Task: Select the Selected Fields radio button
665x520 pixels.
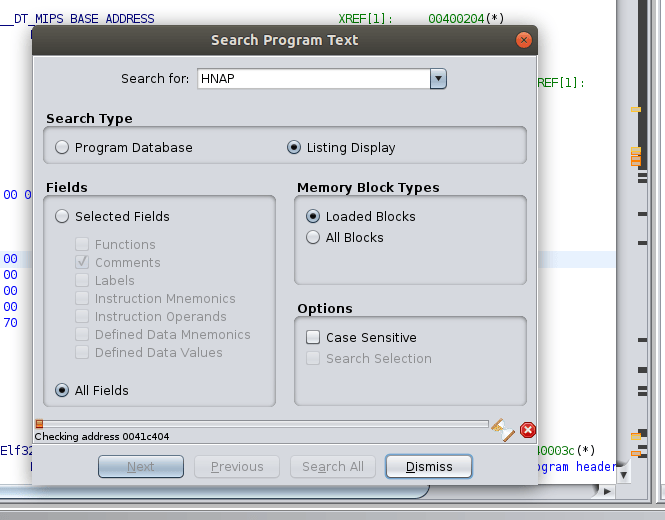Action: (63, 216)
